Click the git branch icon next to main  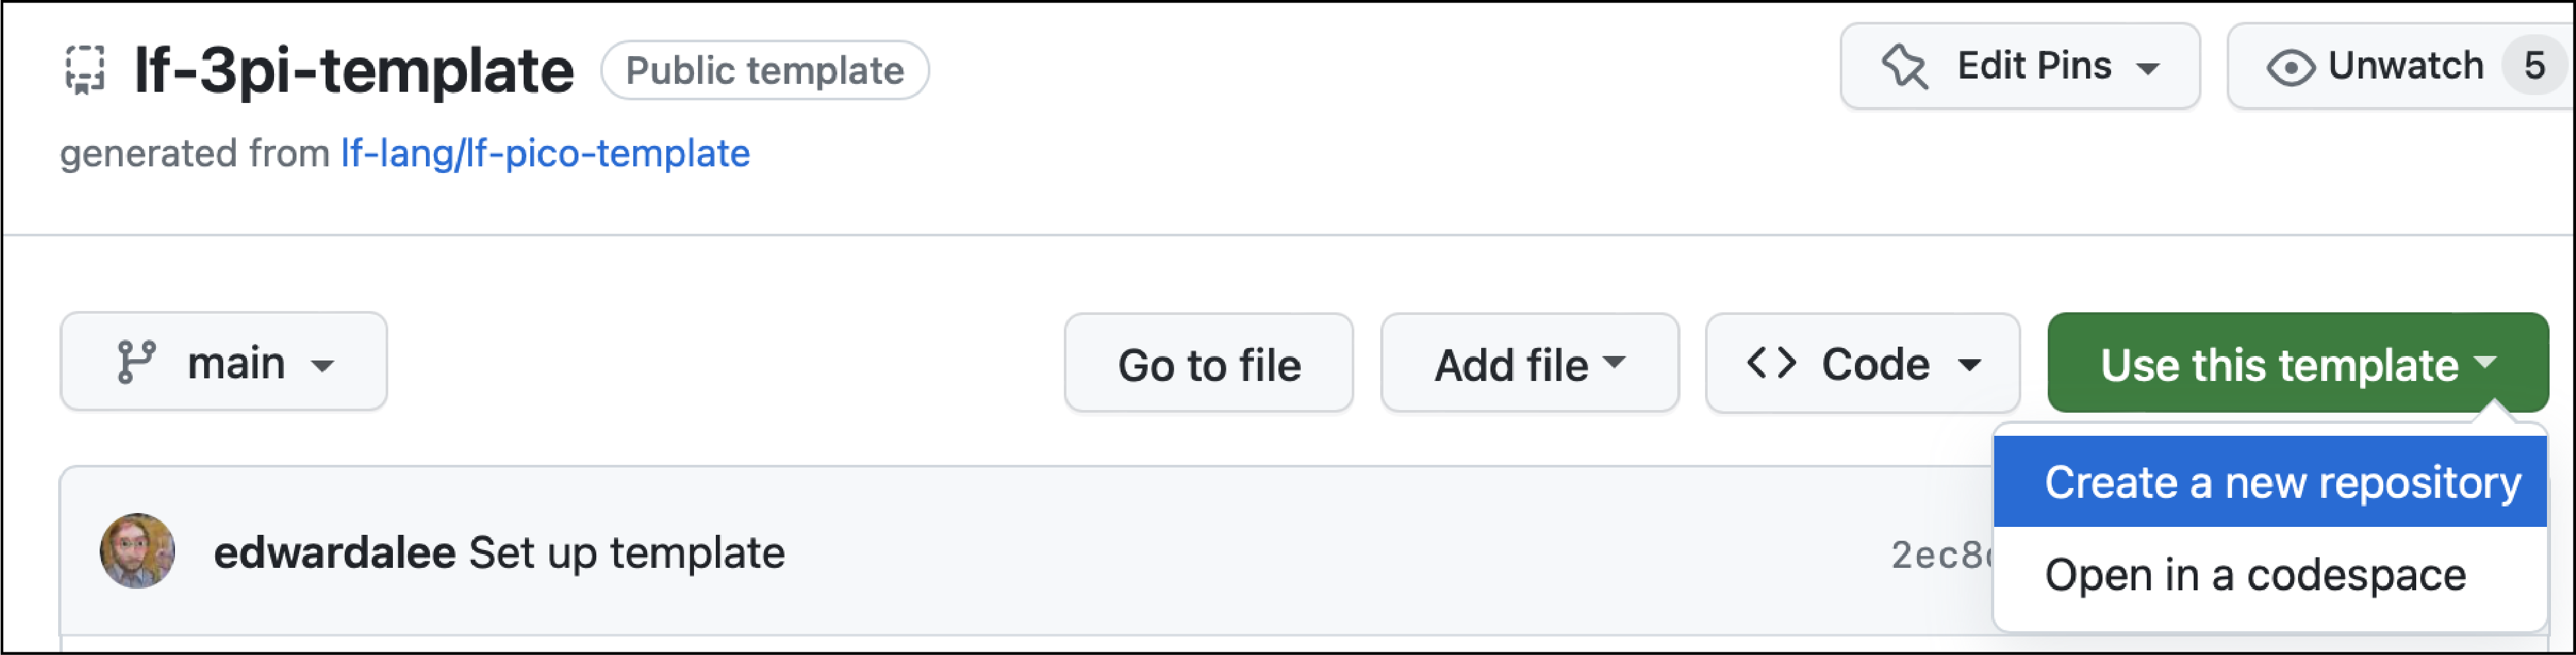coord(136,362)
